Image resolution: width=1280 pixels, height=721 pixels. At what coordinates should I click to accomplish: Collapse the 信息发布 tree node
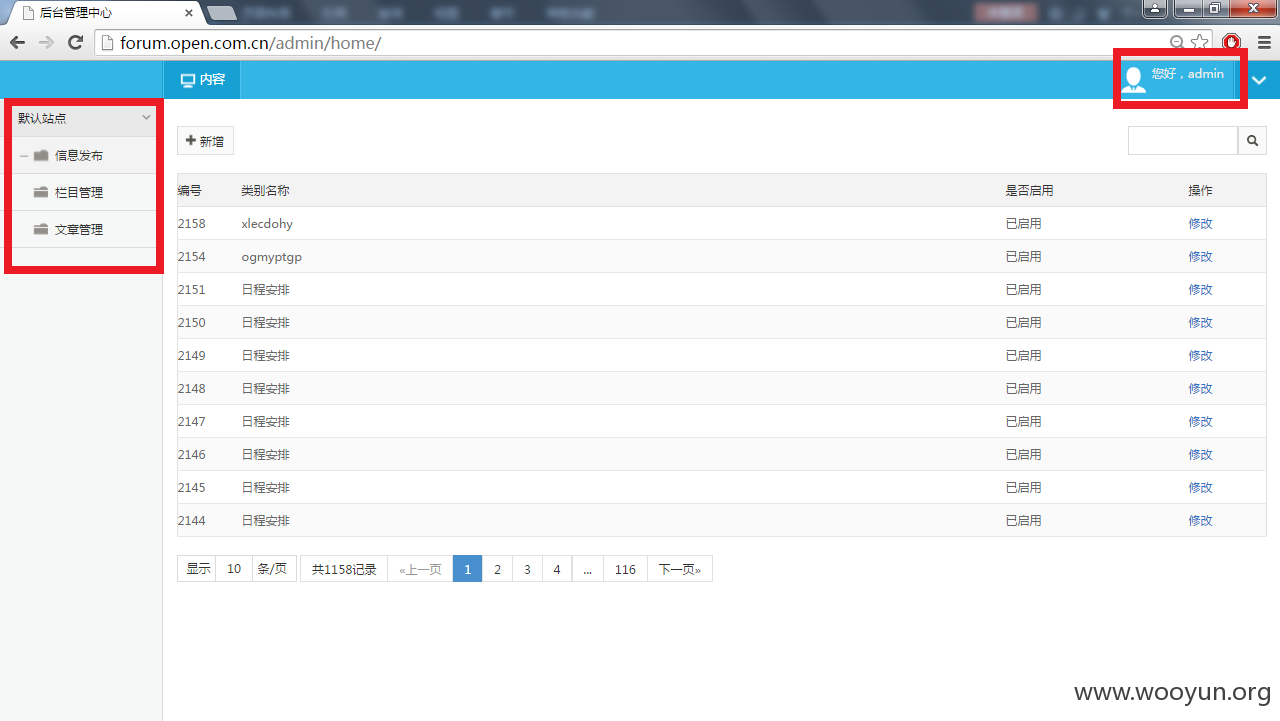(24, 156)
